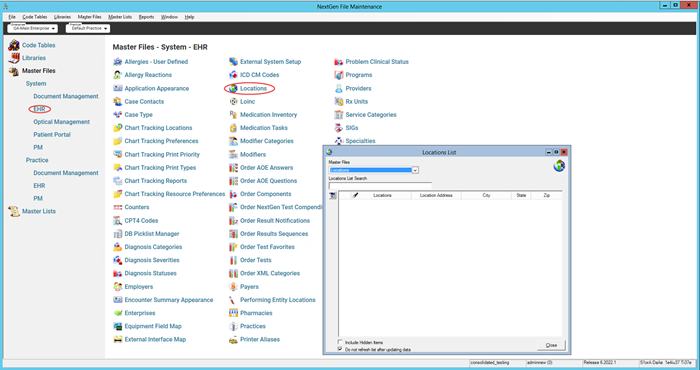Uncheck Do not refresh list after updating data

pos(340,349)
